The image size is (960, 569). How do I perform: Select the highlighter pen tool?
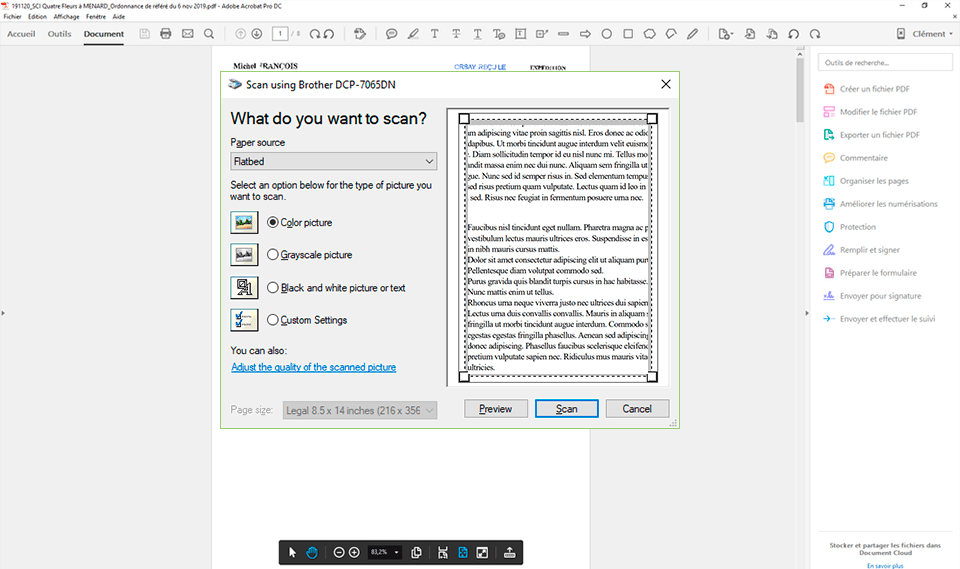[413, 34]
